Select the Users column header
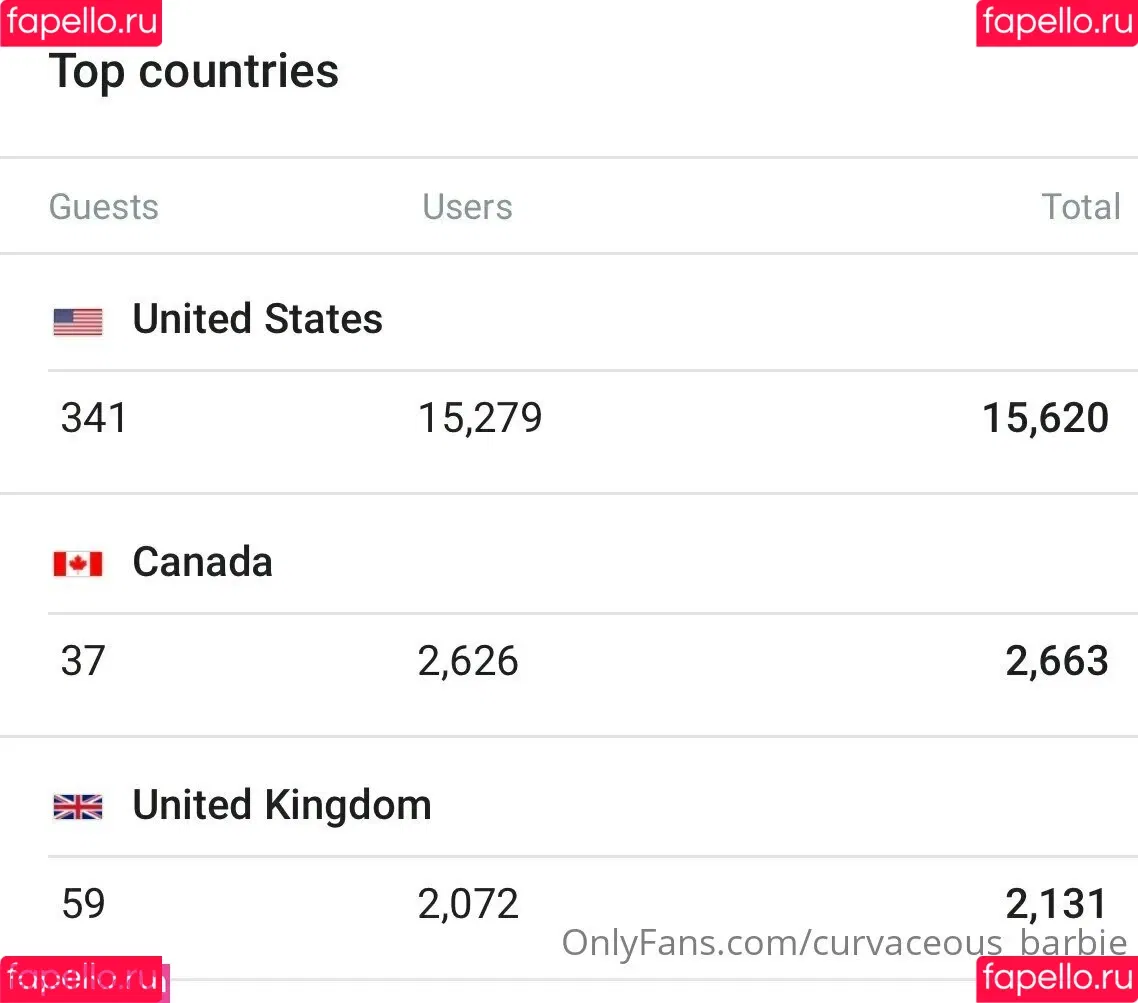Image resolution: width=1138 pixels, height=1003 pixels. [x=467, y=207]
